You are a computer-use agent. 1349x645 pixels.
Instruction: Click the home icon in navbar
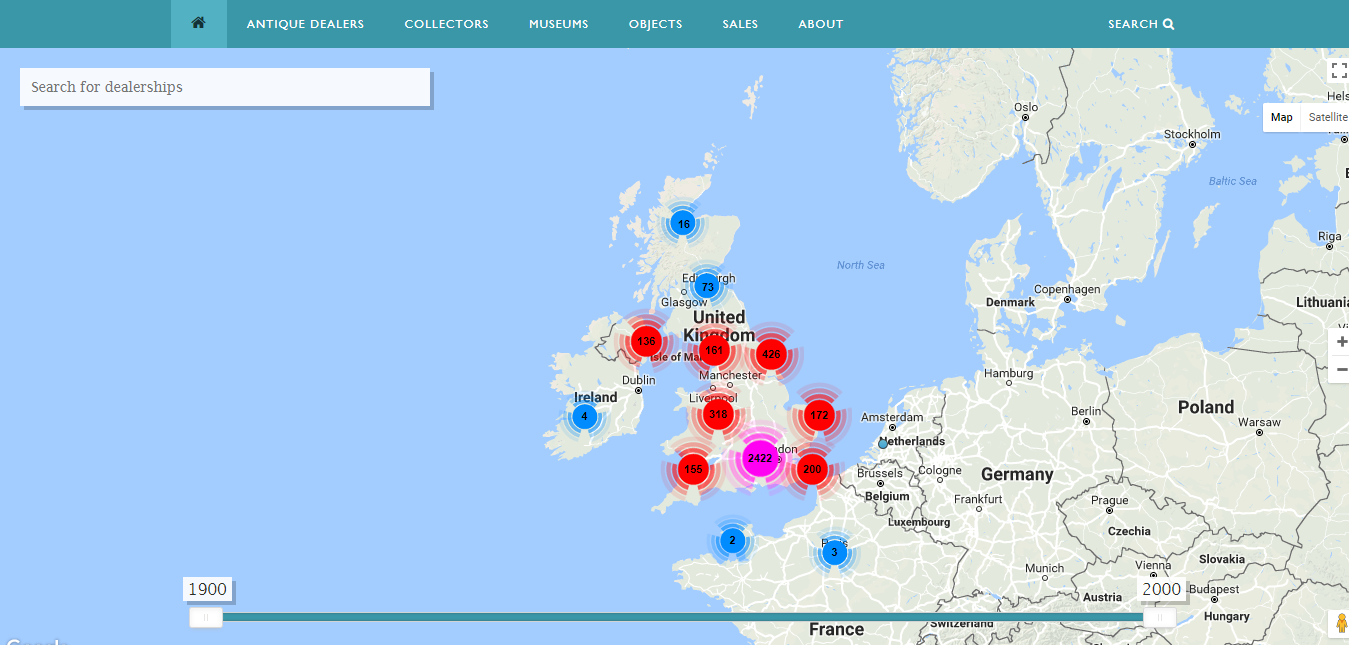(x=198, y=23)
